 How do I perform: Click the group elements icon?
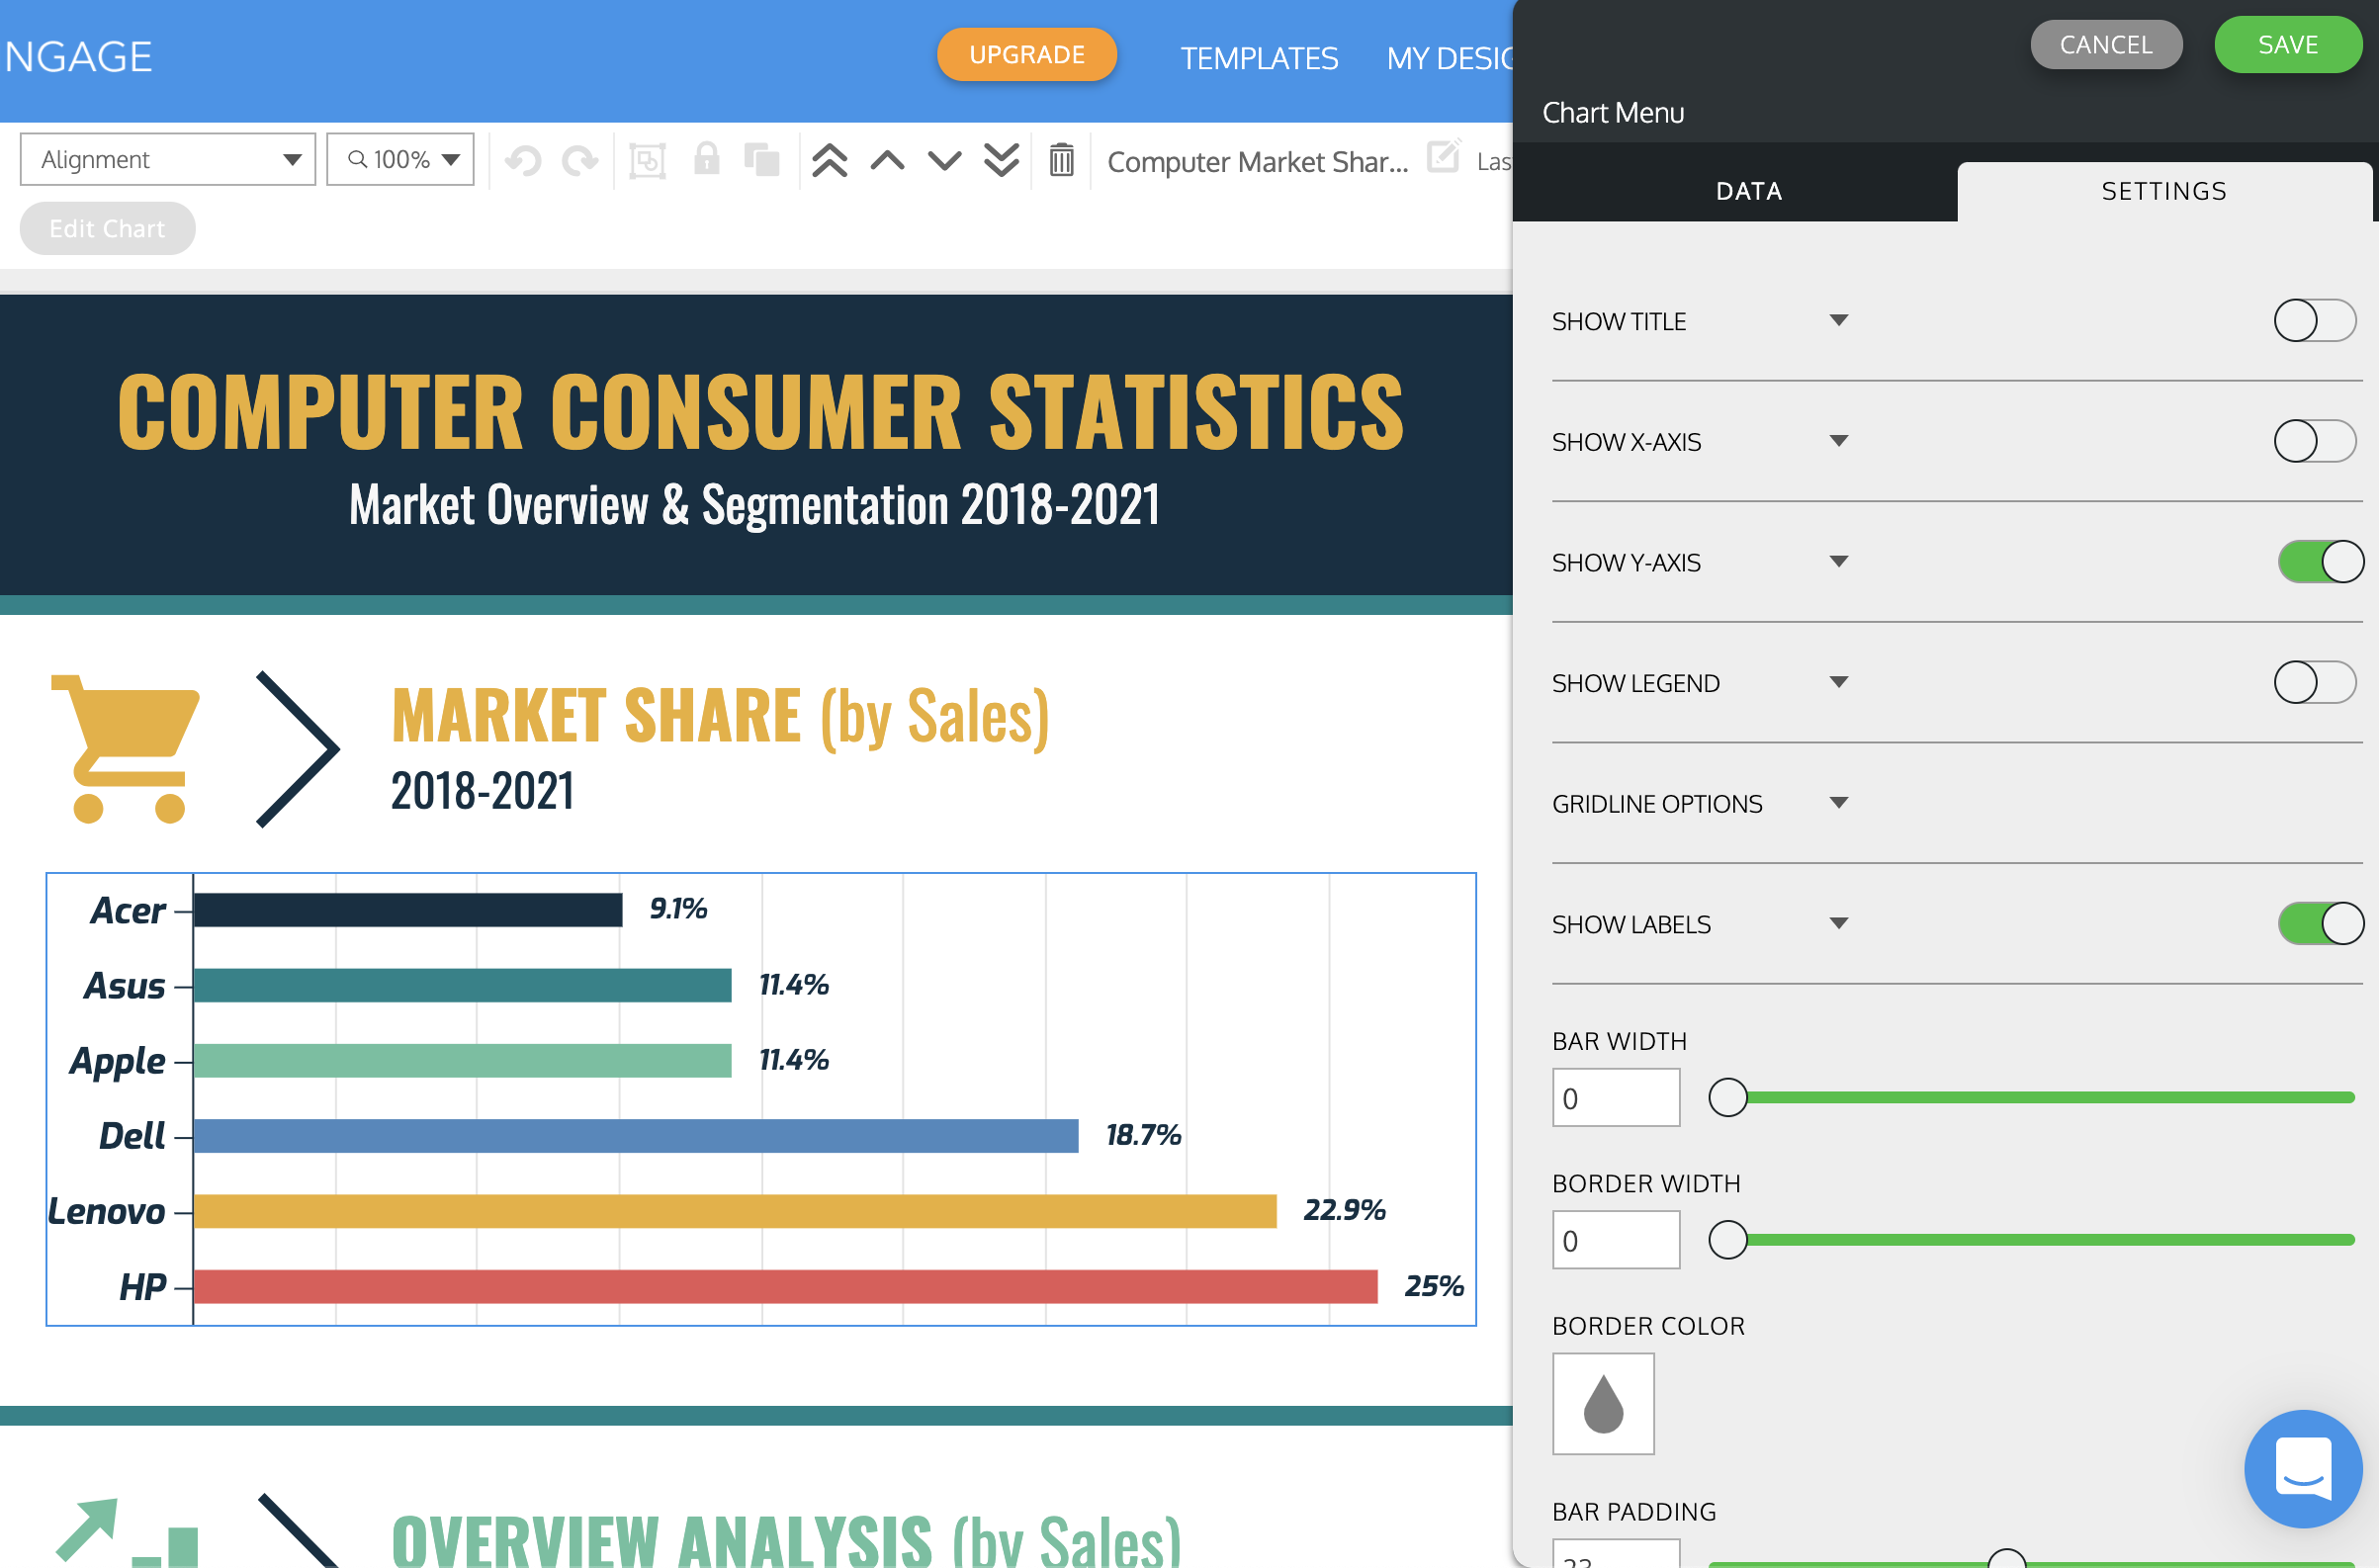(647, 160)
